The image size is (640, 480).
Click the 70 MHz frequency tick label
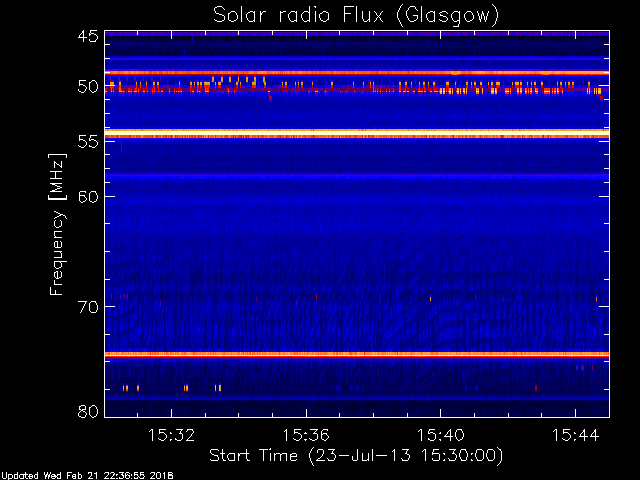[x=87, y=307]
